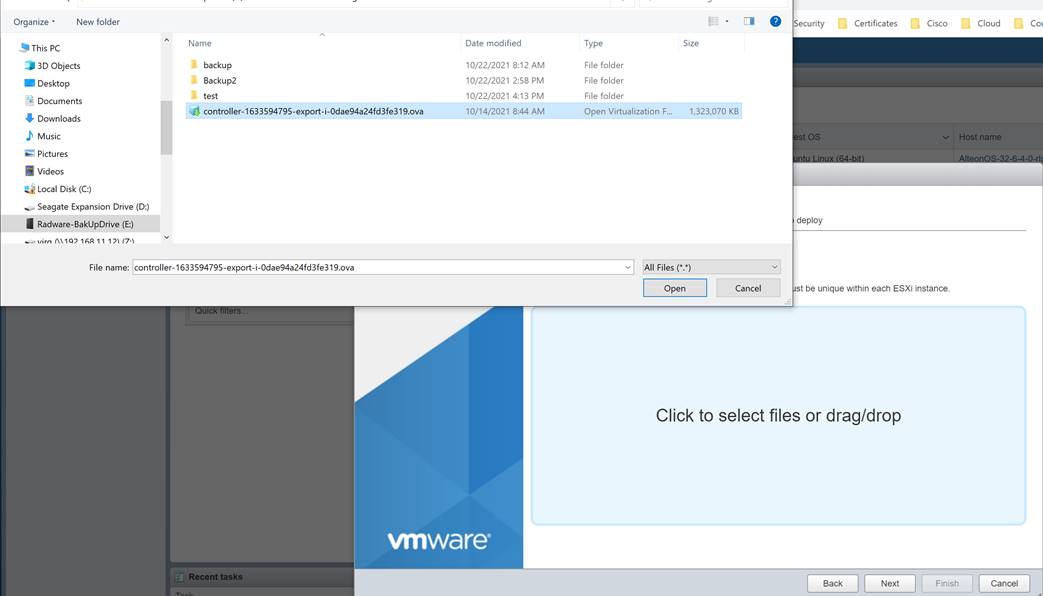Click the Open button to confirm file selection
1043x596 pixels.
point(674,287)
